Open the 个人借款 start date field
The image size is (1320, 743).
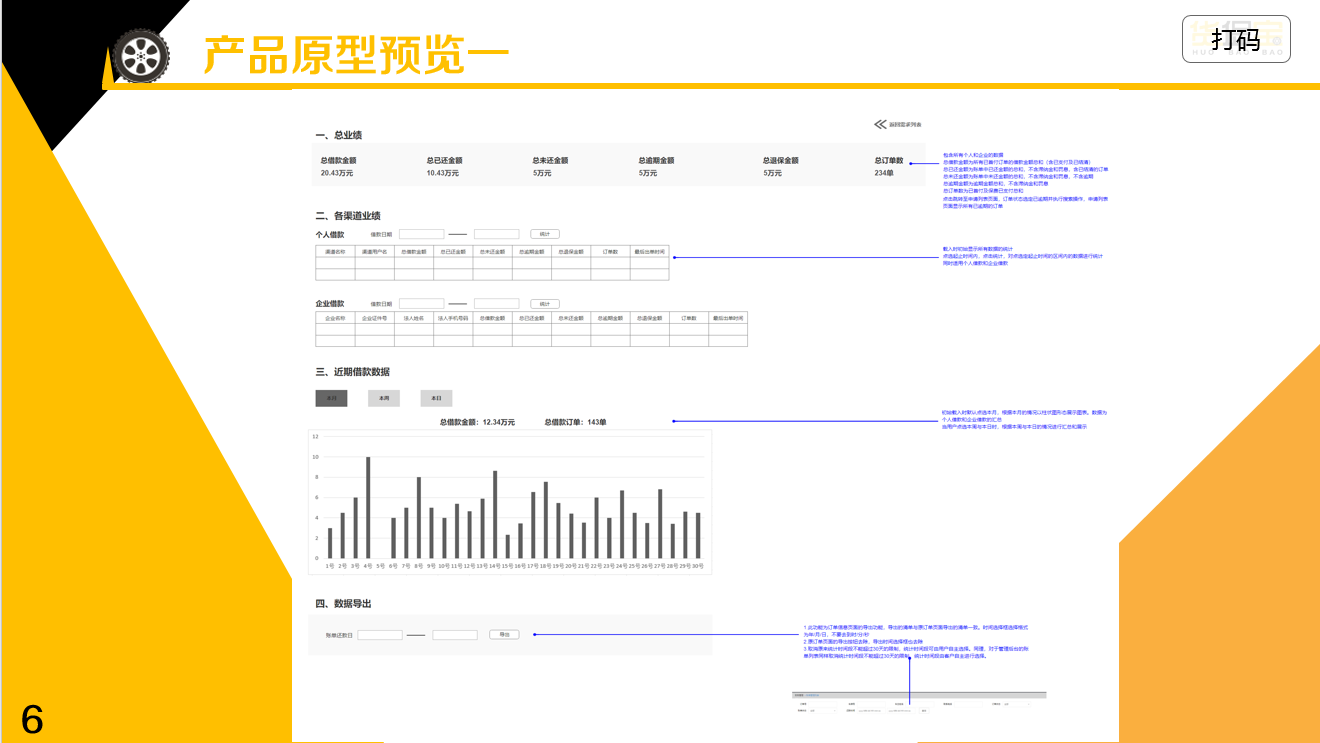pyautogui.click(x=421, y=234)
